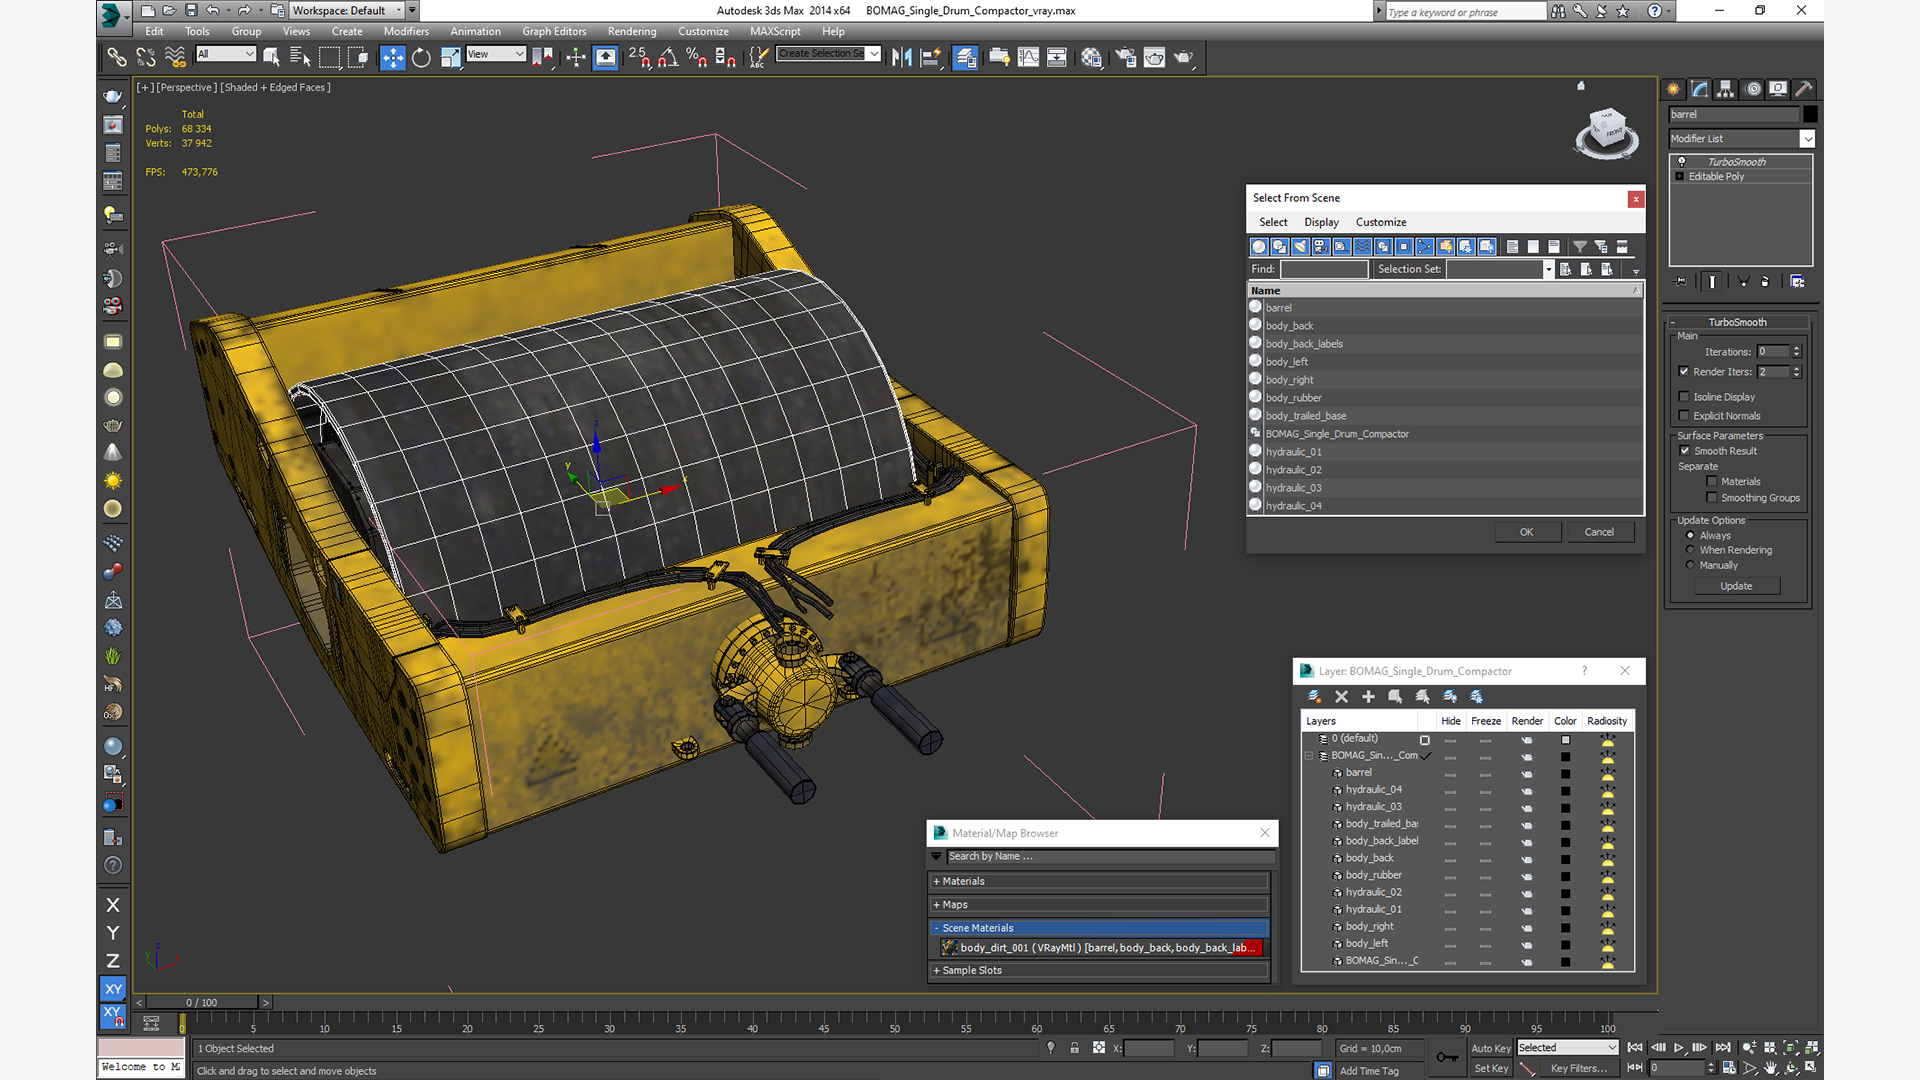The width and height of the screenshot is (1920, 1080).
Task: Select the When Rendering update option
Action: (x=1690, y=550)
